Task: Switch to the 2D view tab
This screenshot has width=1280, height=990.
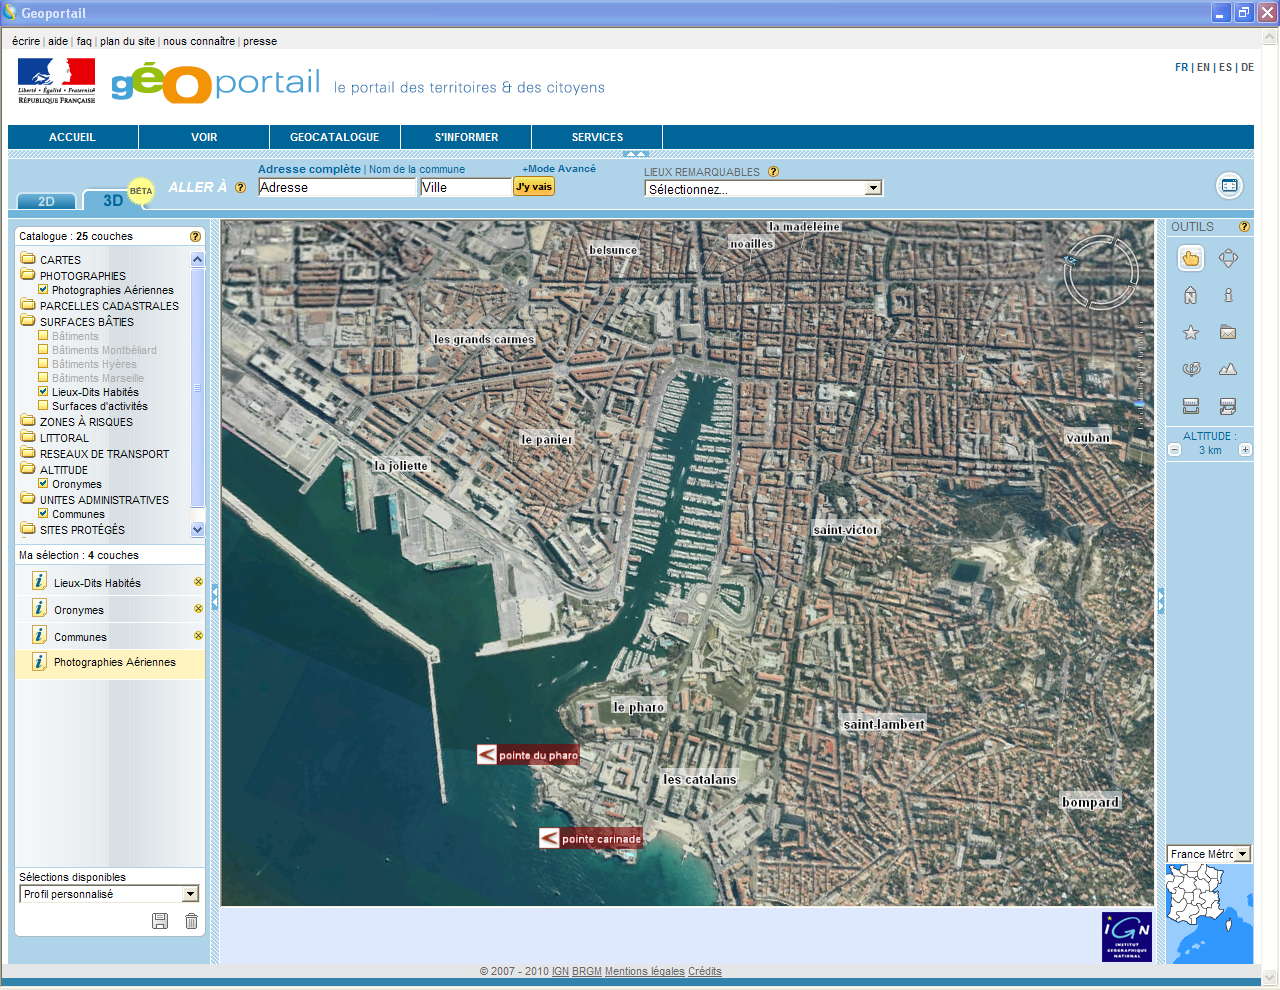Action: pyautogui.click(x=46, y=201)
